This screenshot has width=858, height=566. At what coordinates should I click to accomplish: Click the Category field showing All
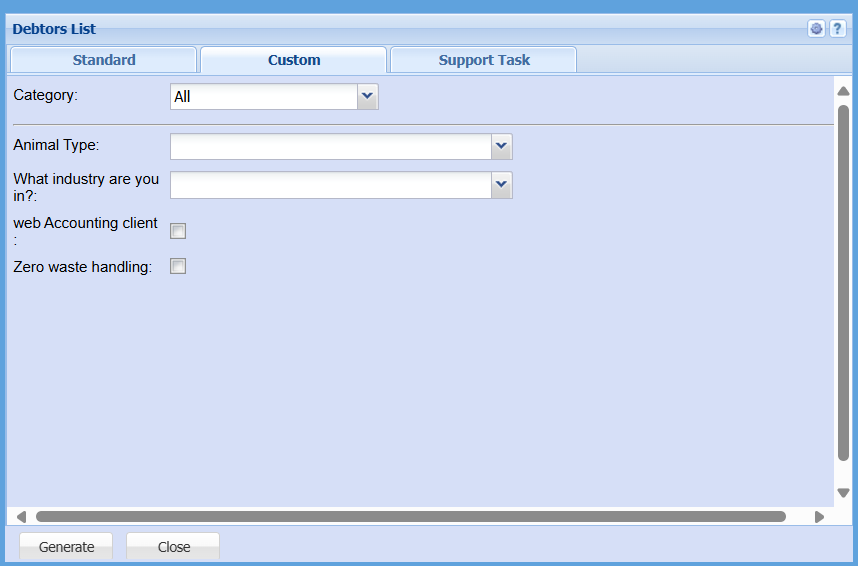tap(264, 96)
